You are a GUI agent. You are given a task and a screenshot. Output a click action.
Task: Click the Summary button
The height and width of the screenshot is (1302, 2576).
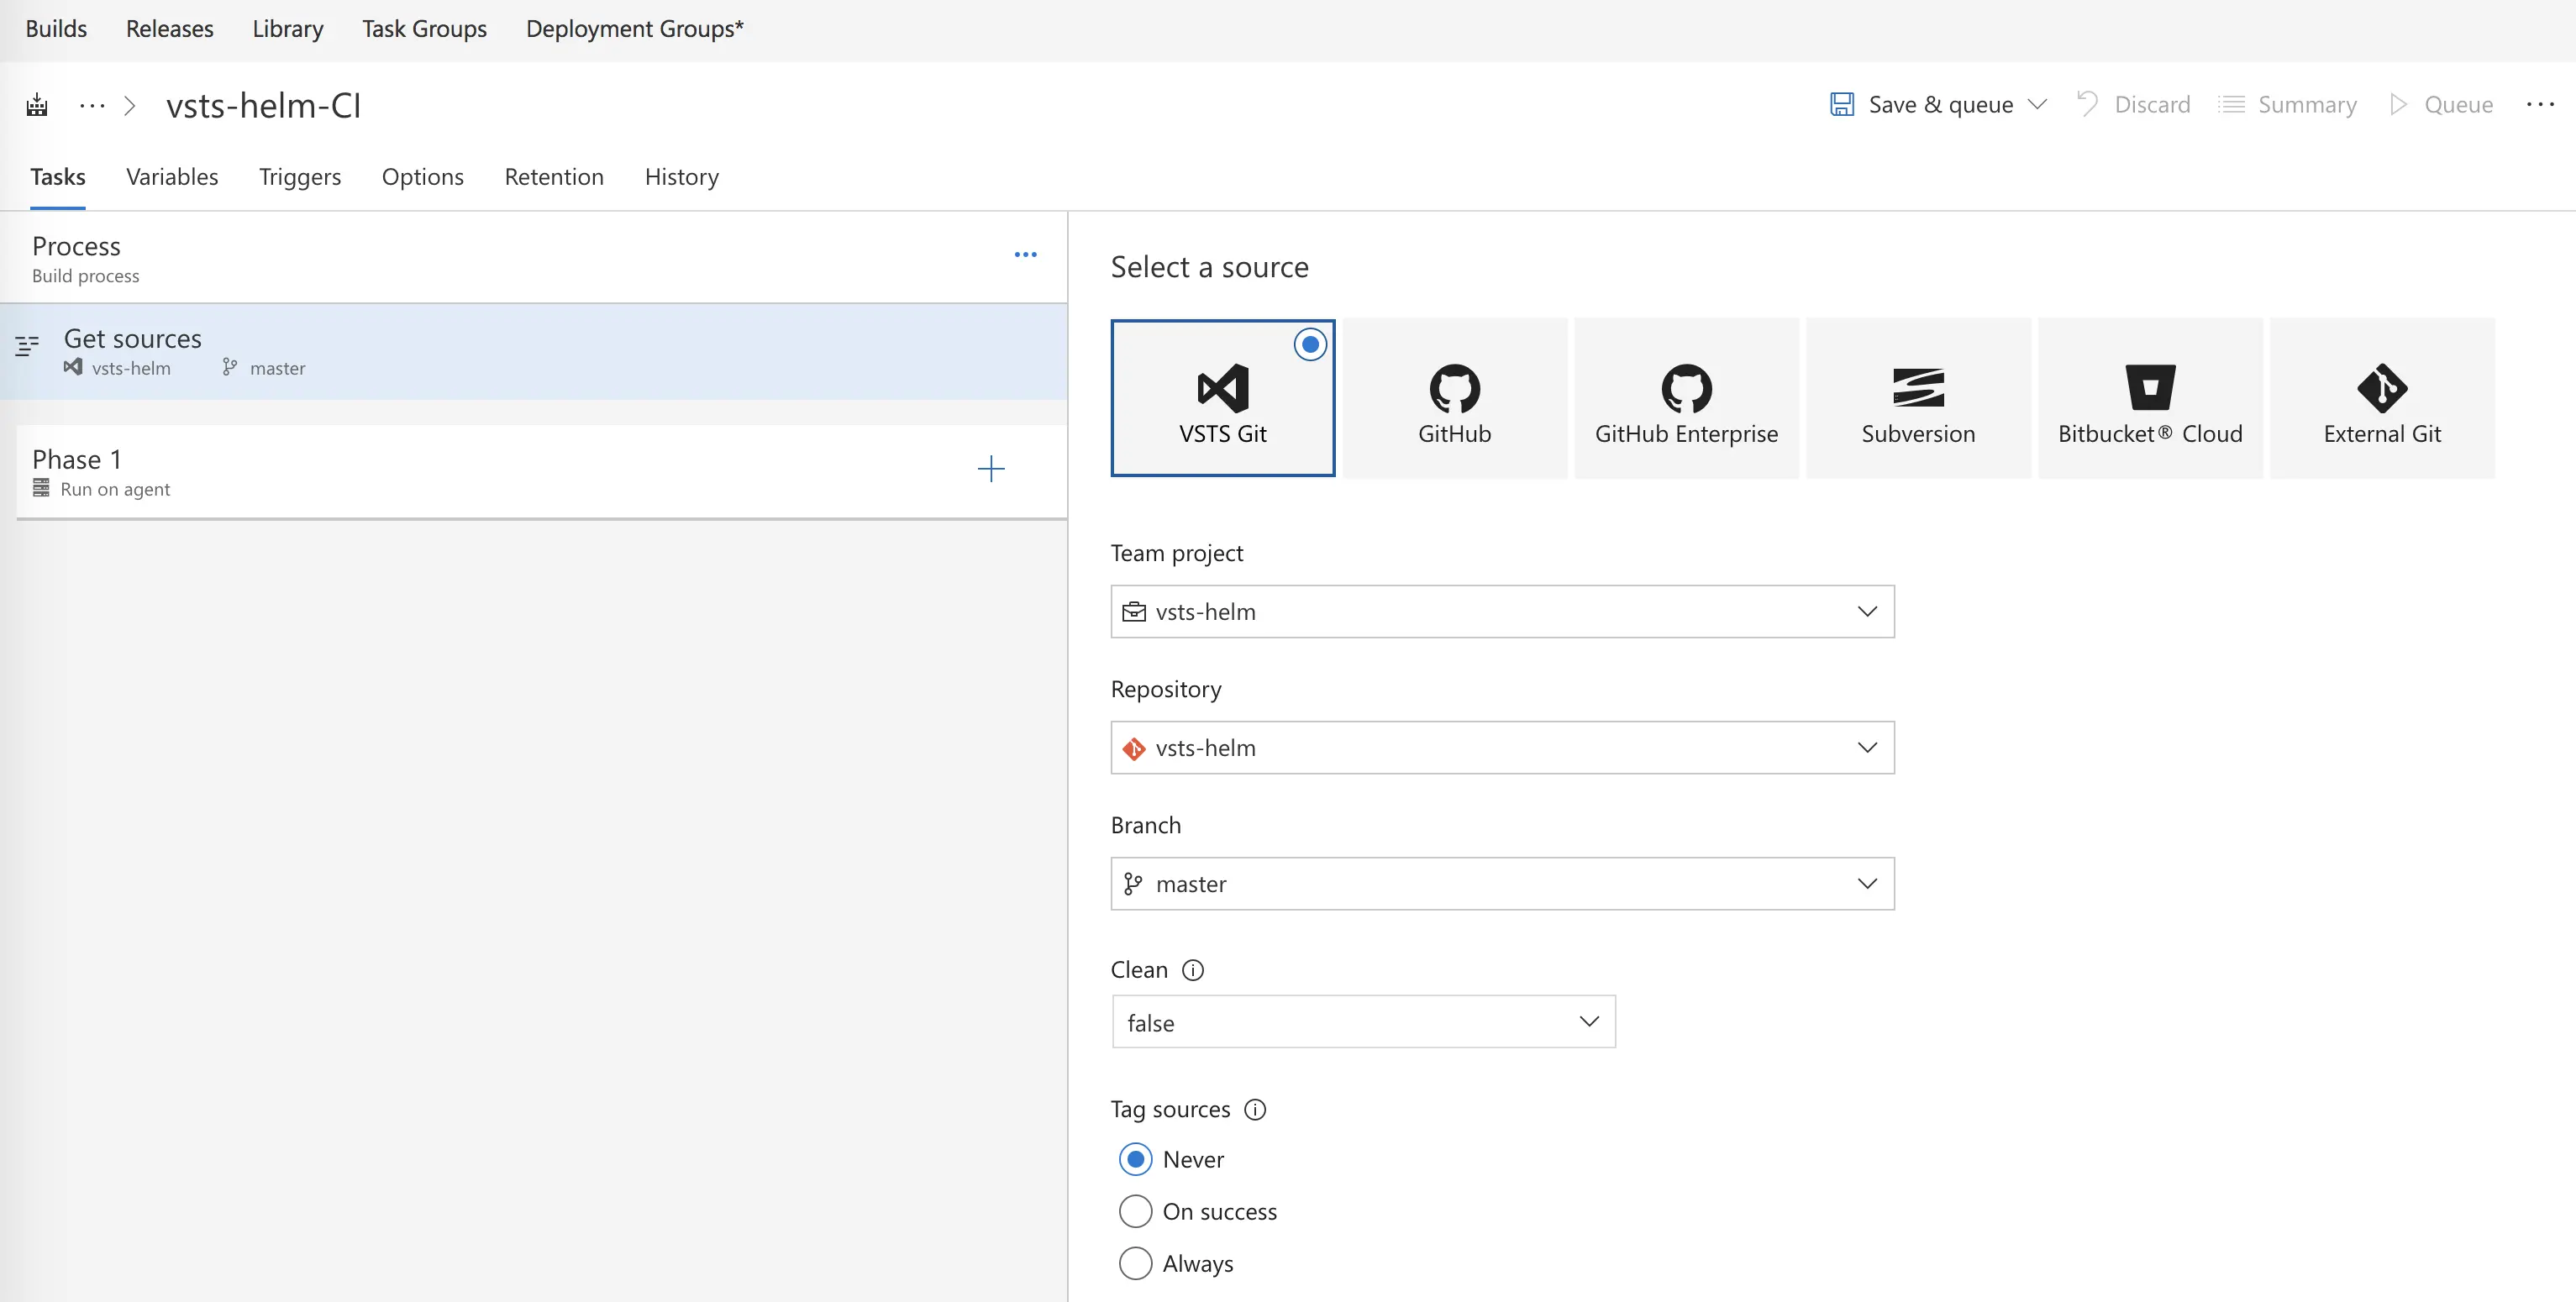(x=2287, y=104)
